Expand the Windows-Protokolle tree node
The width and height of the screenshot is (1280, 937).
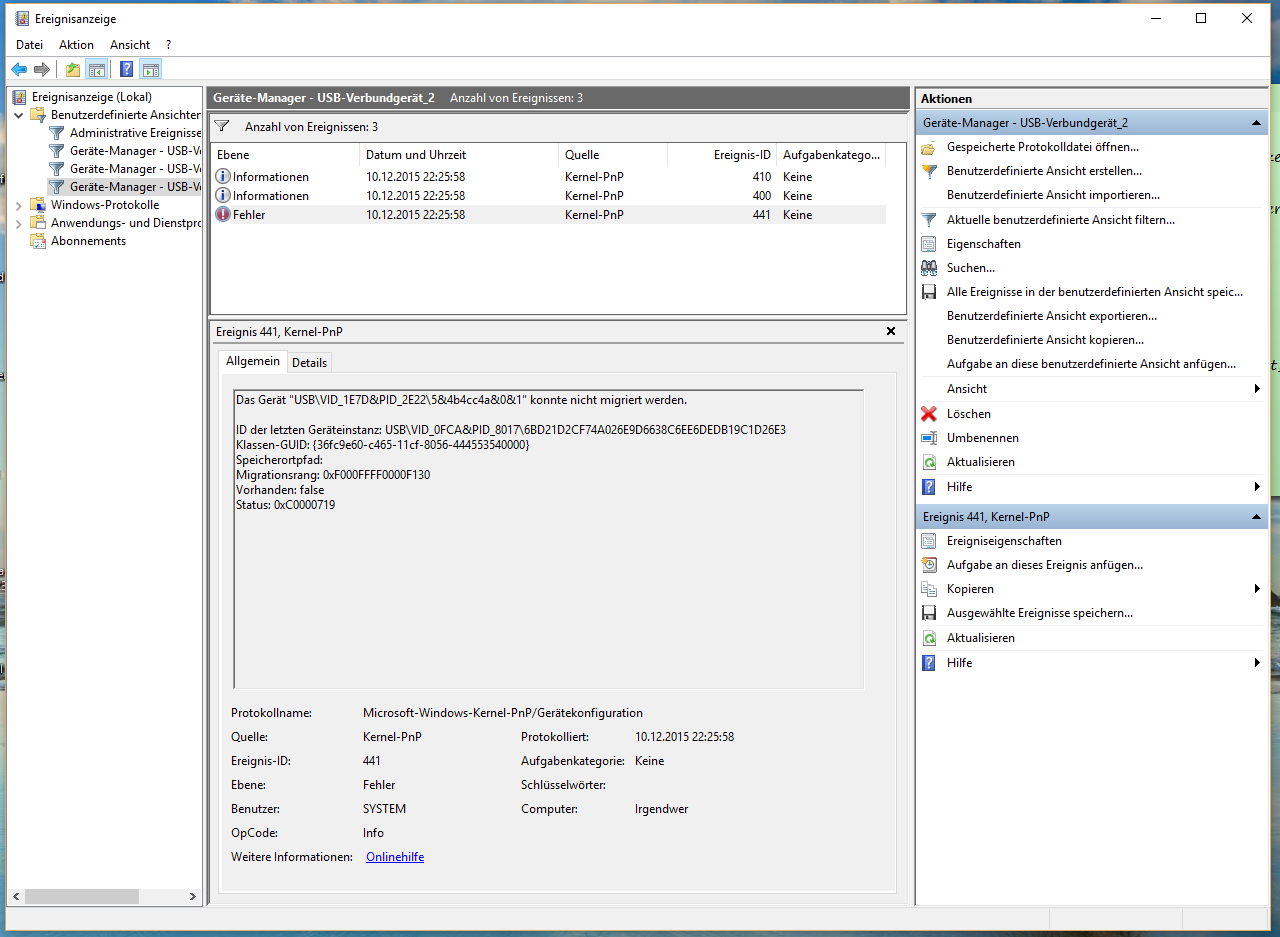point(18,205)
